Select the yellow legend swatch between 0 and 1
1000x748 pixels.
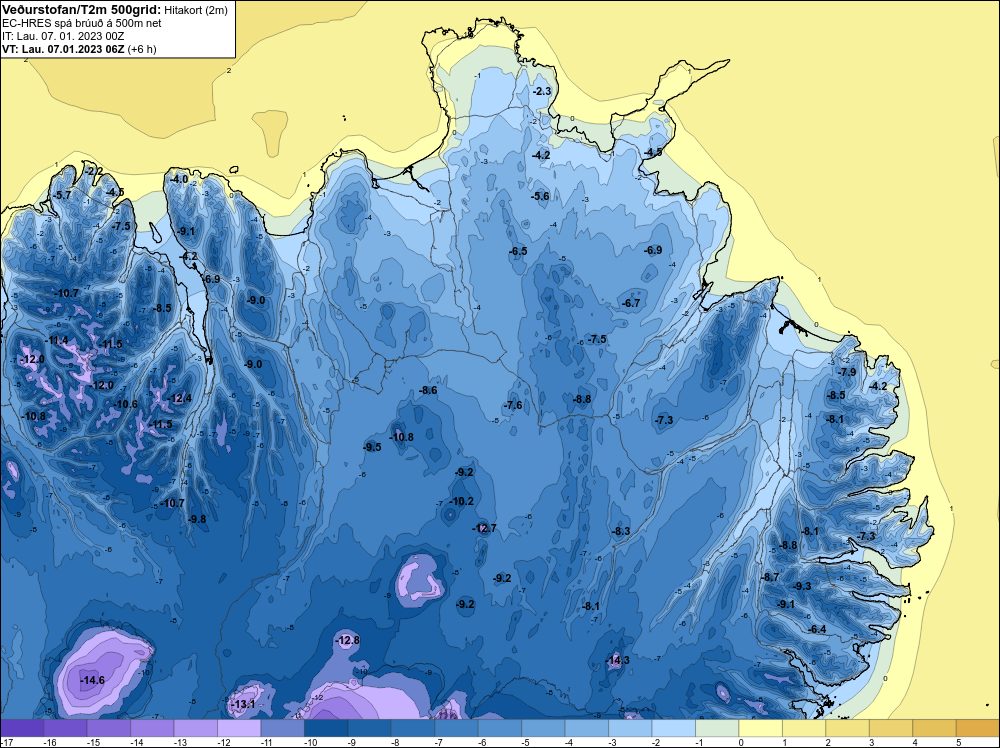(760, 728)
